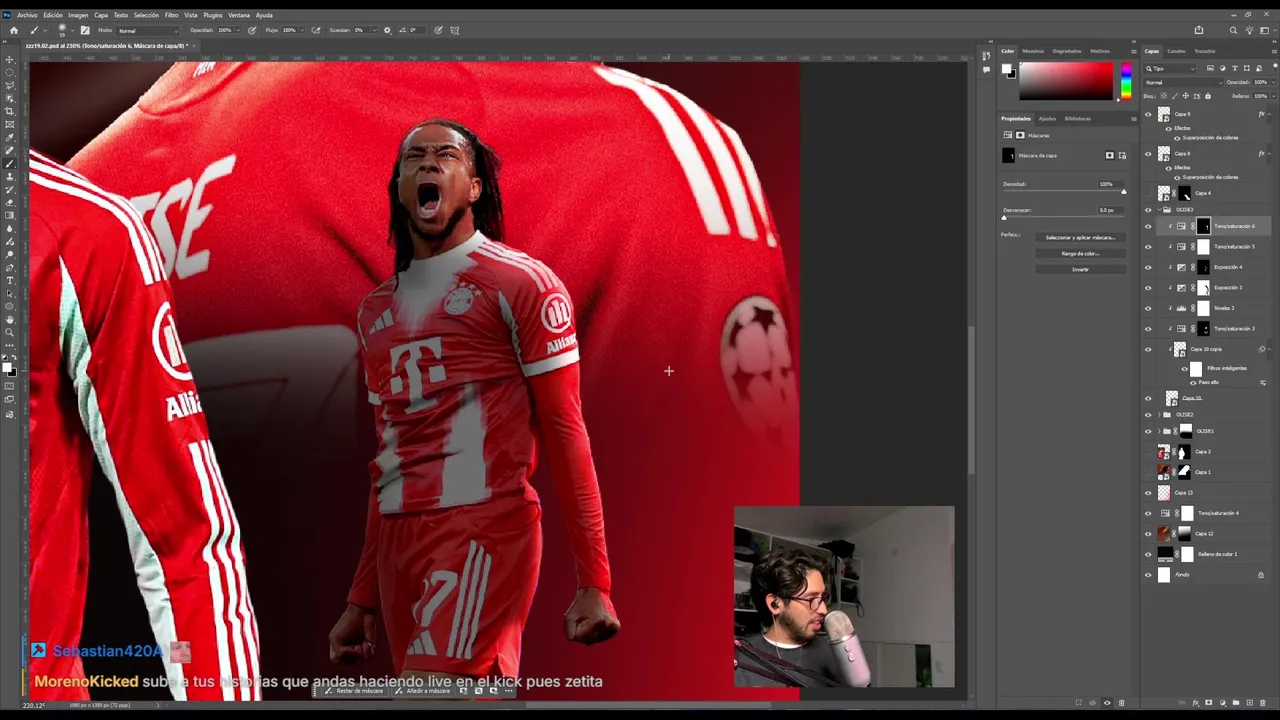Click the Home icon in options bar
The image size is (1280, 720).
click(x=13, y=30)
